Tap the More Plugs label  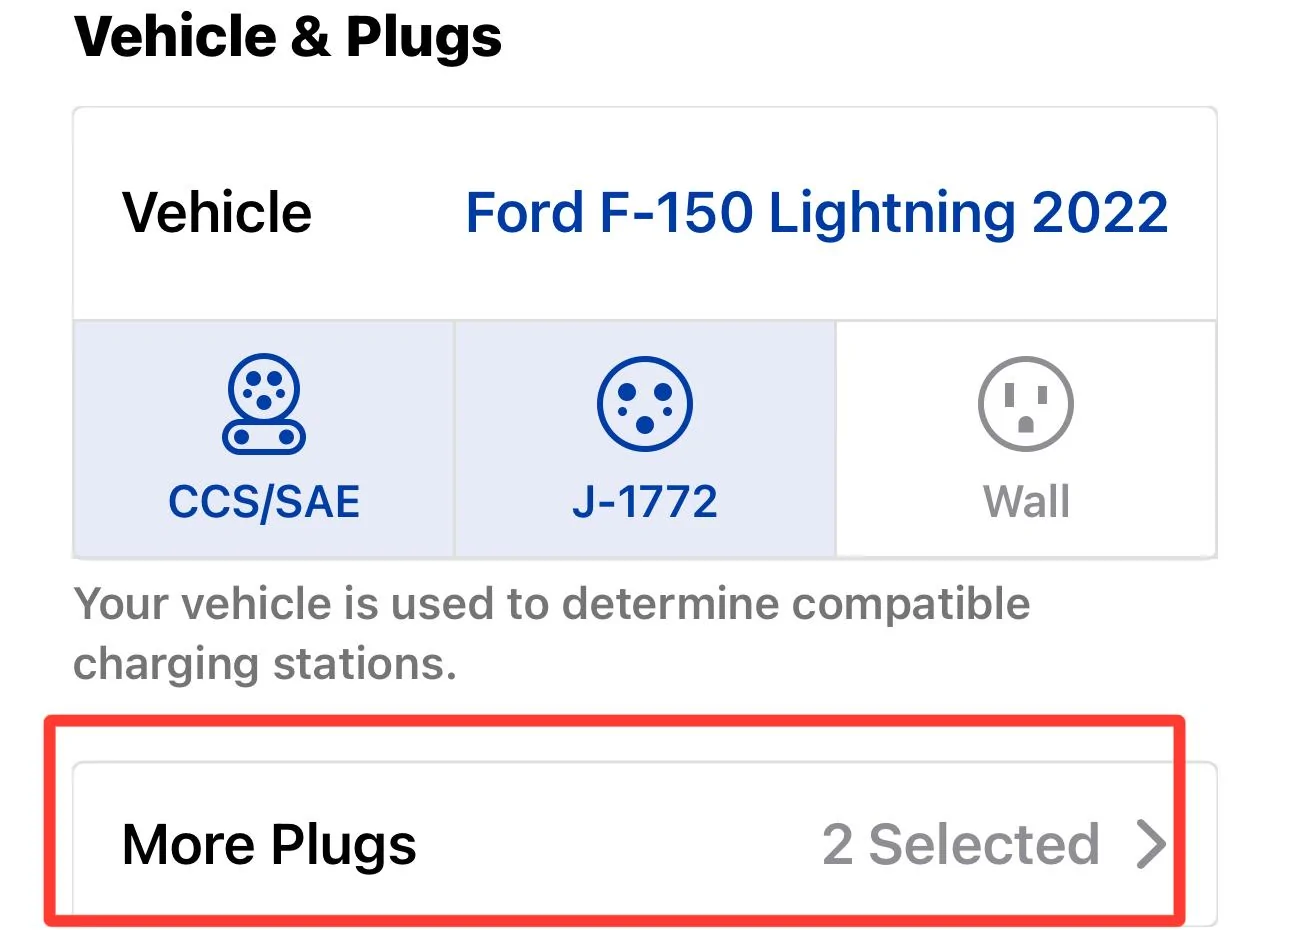(268, 843)
